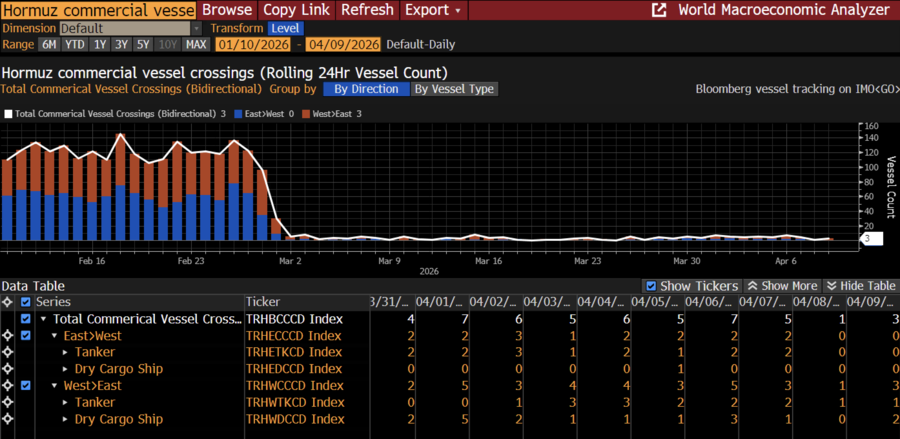Image resolution: width=900 pixels, height=439 pixels.
Task: Click the move handle icon for TRHWTKCD Tanker row
Action: [x=8, y=403]
